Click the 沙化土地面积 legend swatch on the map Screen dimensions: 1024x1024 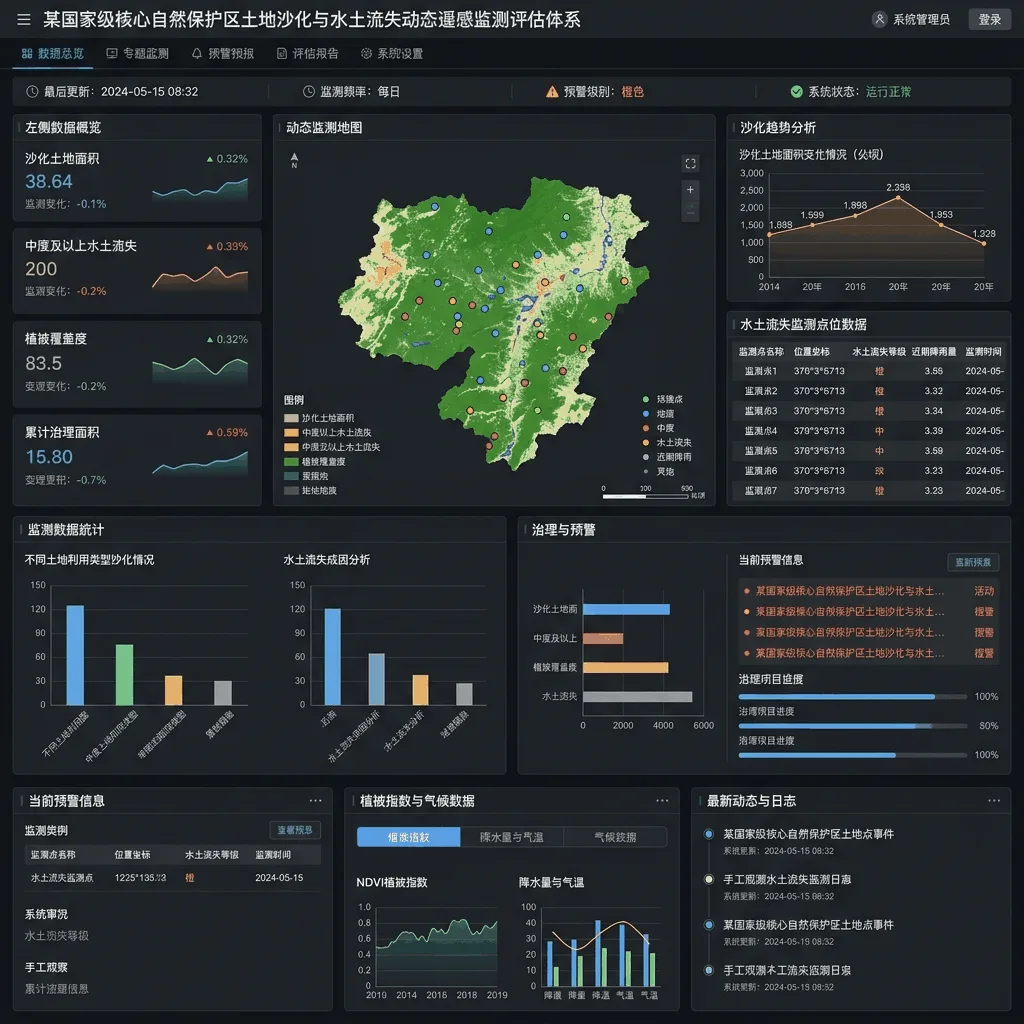[291, 418]
